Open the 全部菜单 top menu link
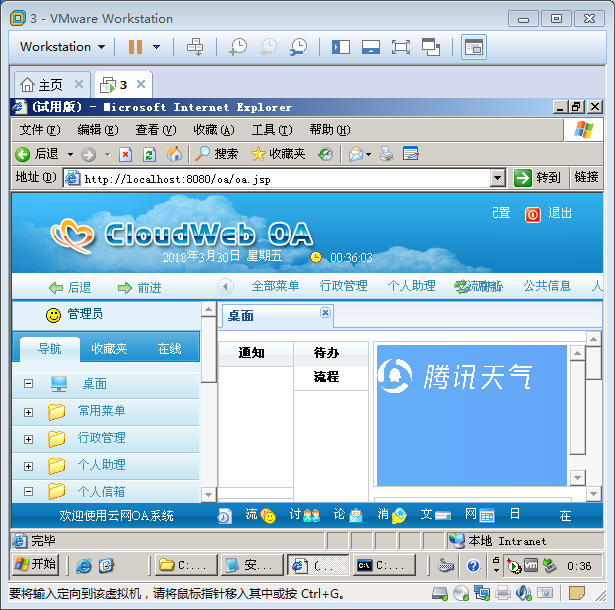615x610 pixels. point(275,286)
